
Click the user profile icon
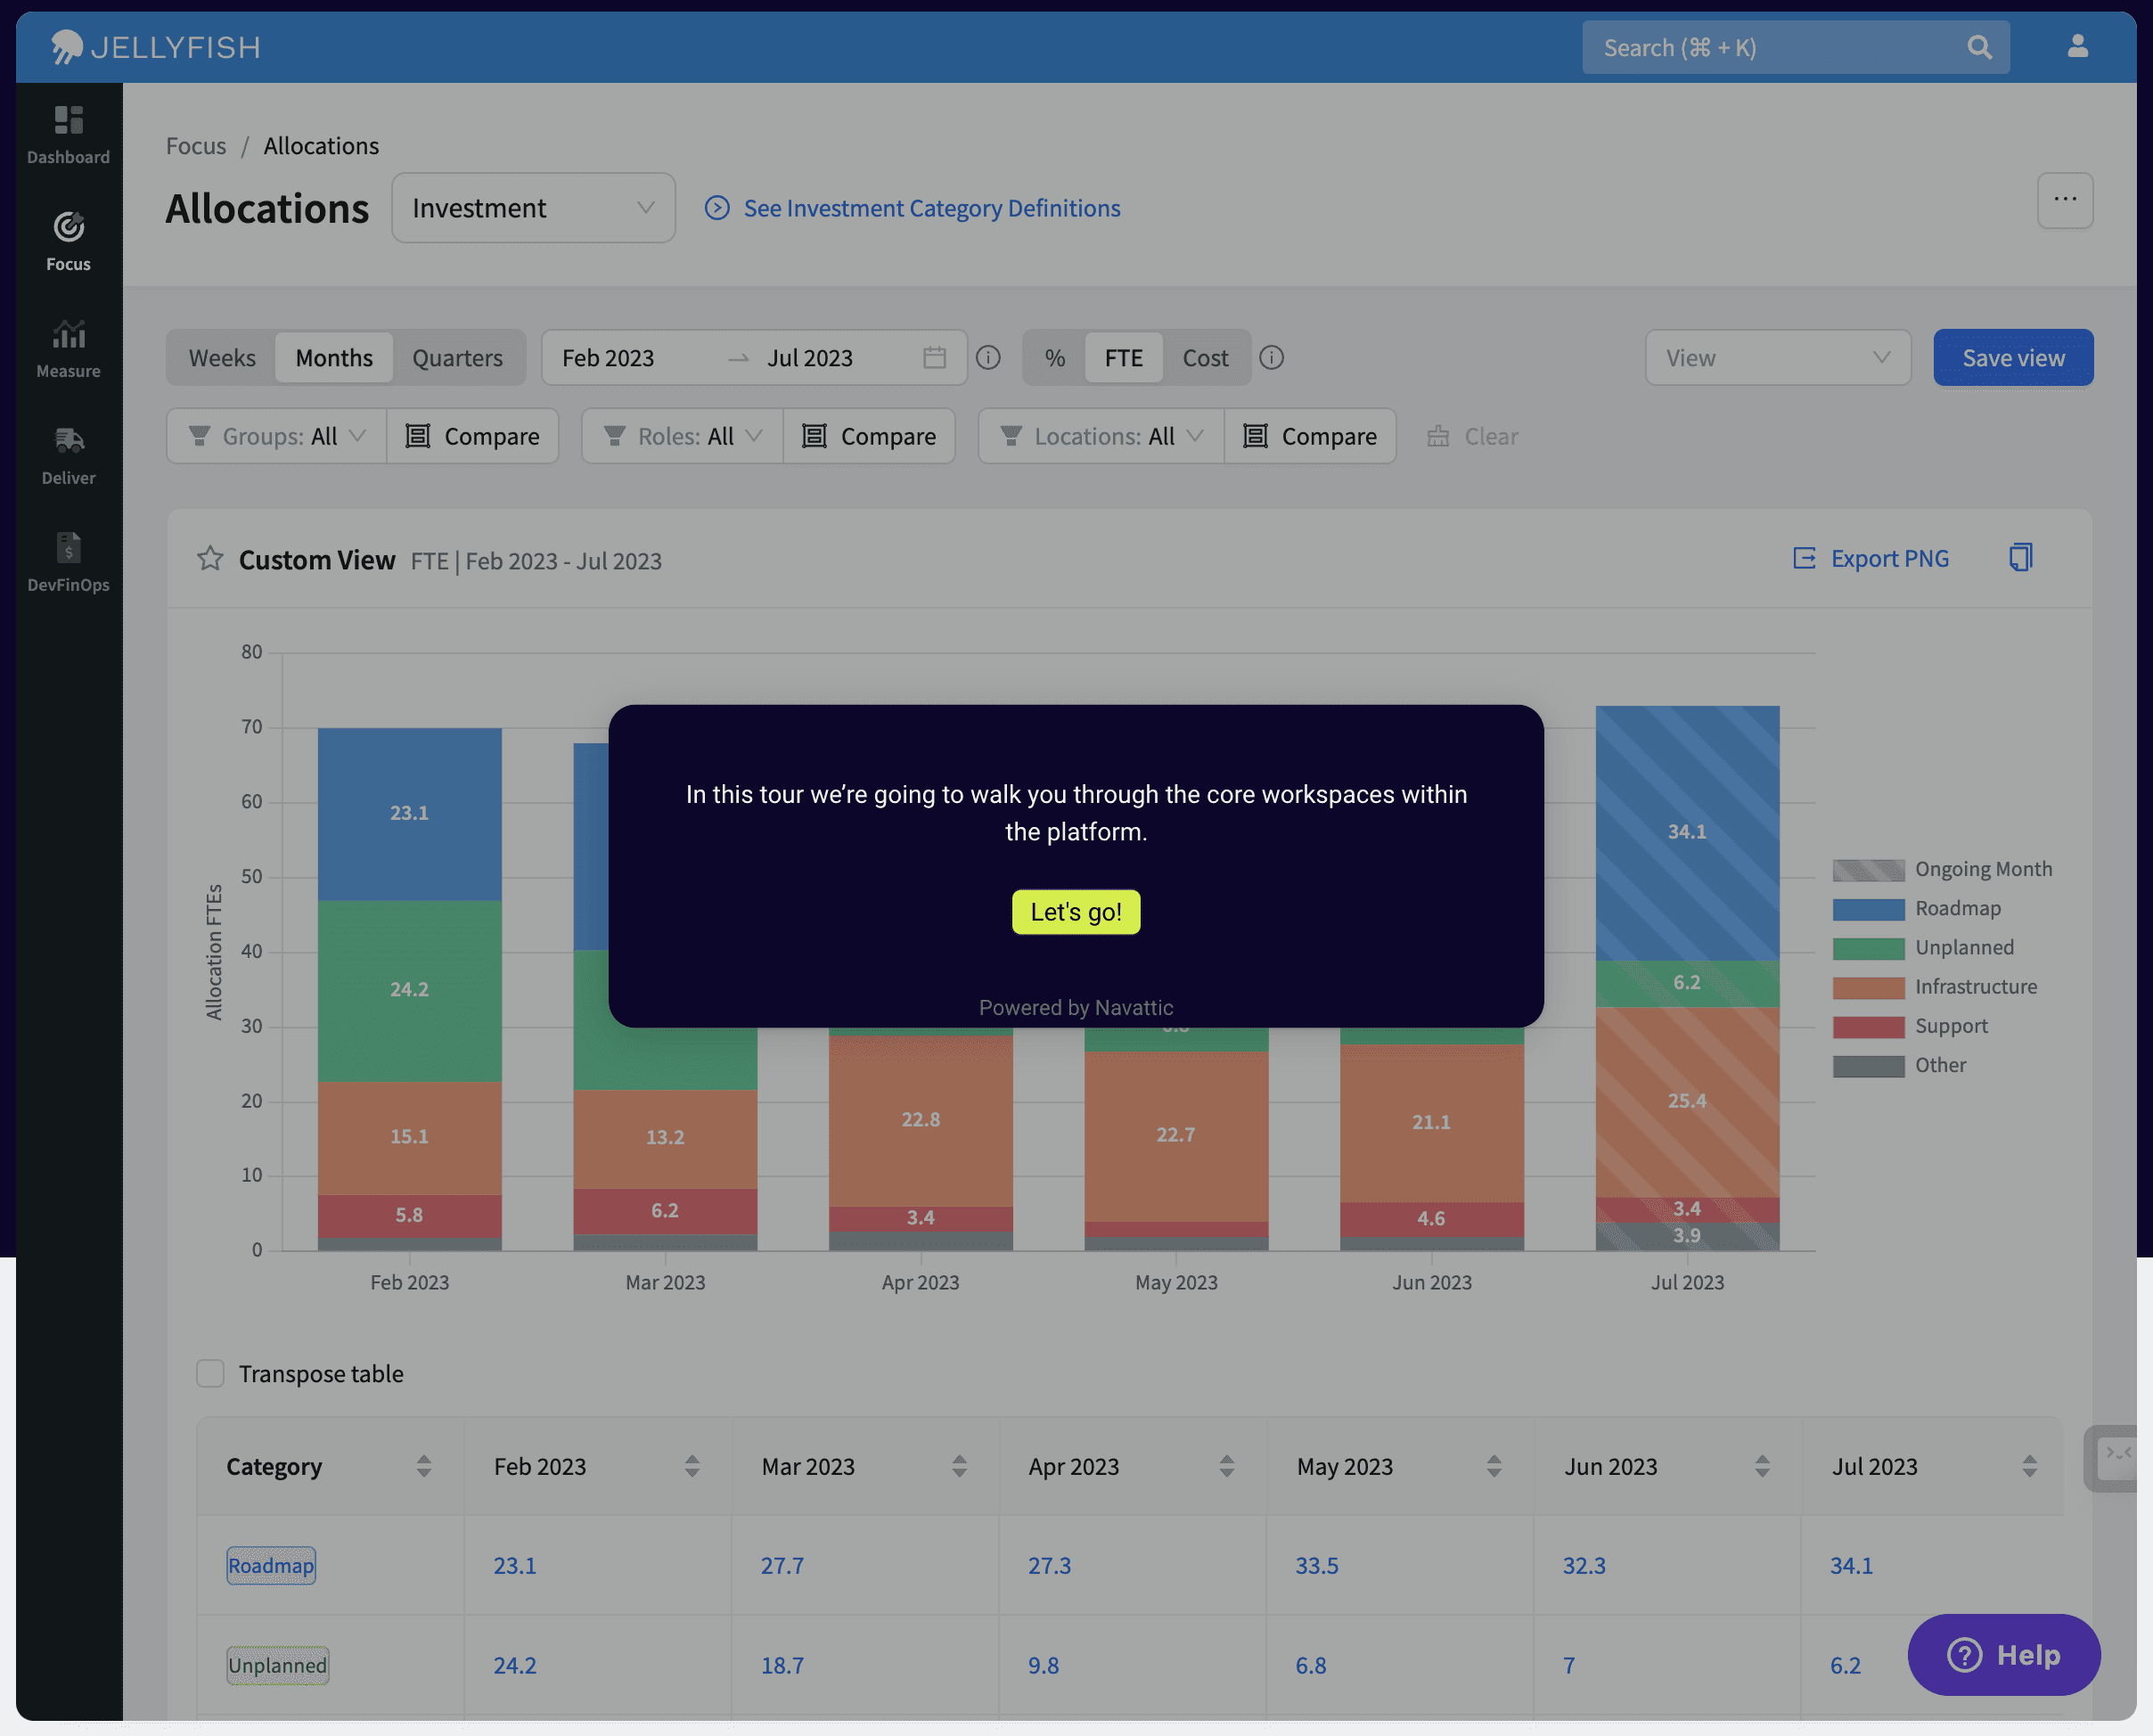pyautogui.click(x=2077, y=46)
